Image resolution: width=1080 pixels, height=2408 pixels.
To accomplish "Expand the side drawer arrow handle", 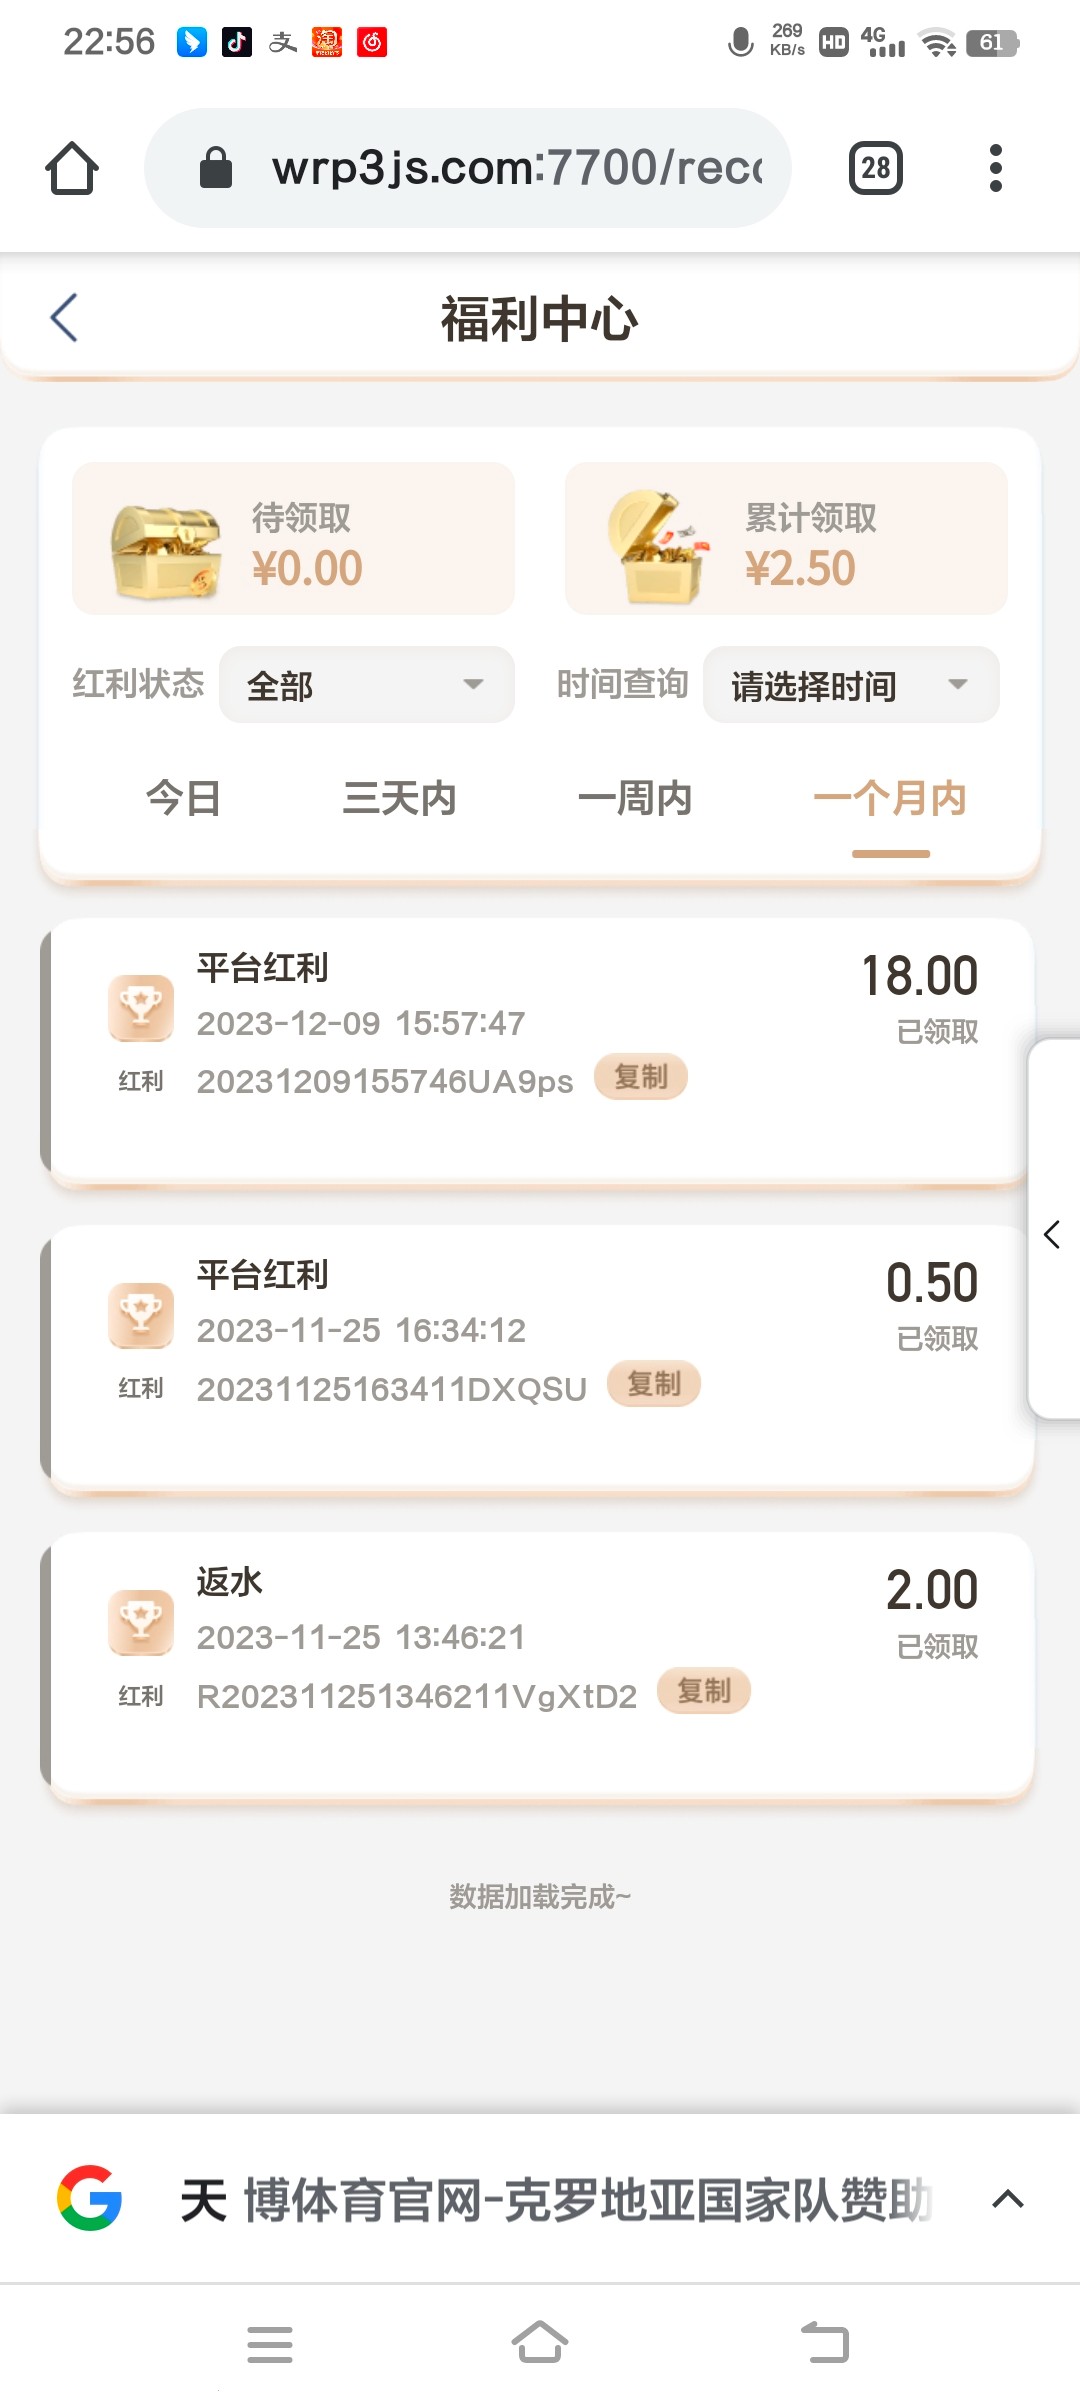I will click(x=1053, y=1235).
